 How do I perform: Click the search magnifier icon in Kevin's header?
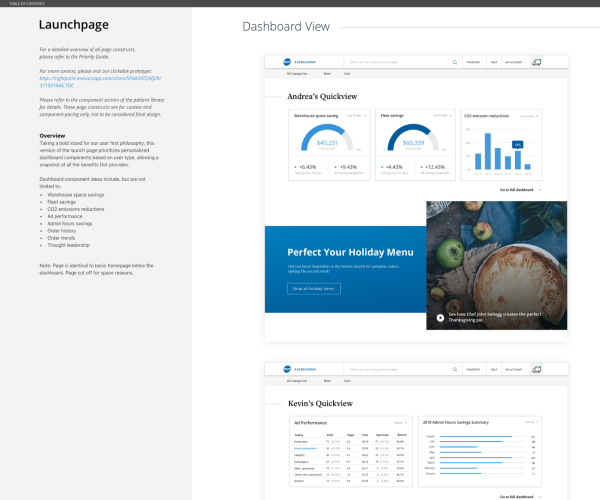454,370
